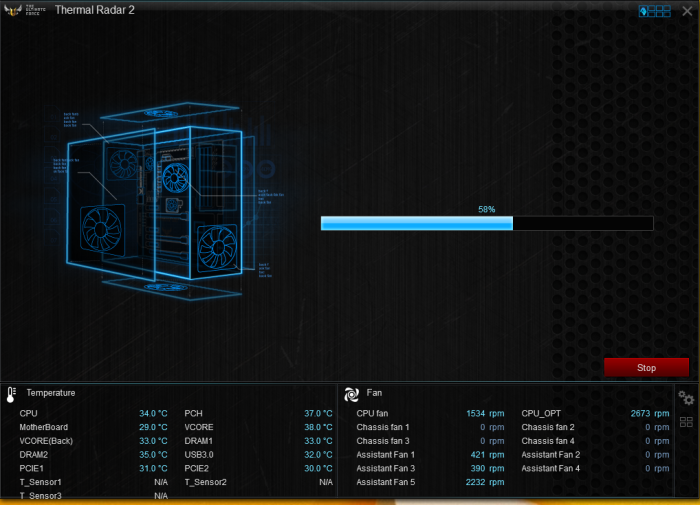Click the T_Sensor2 label
Screen dimensions: 700x505
205,482
